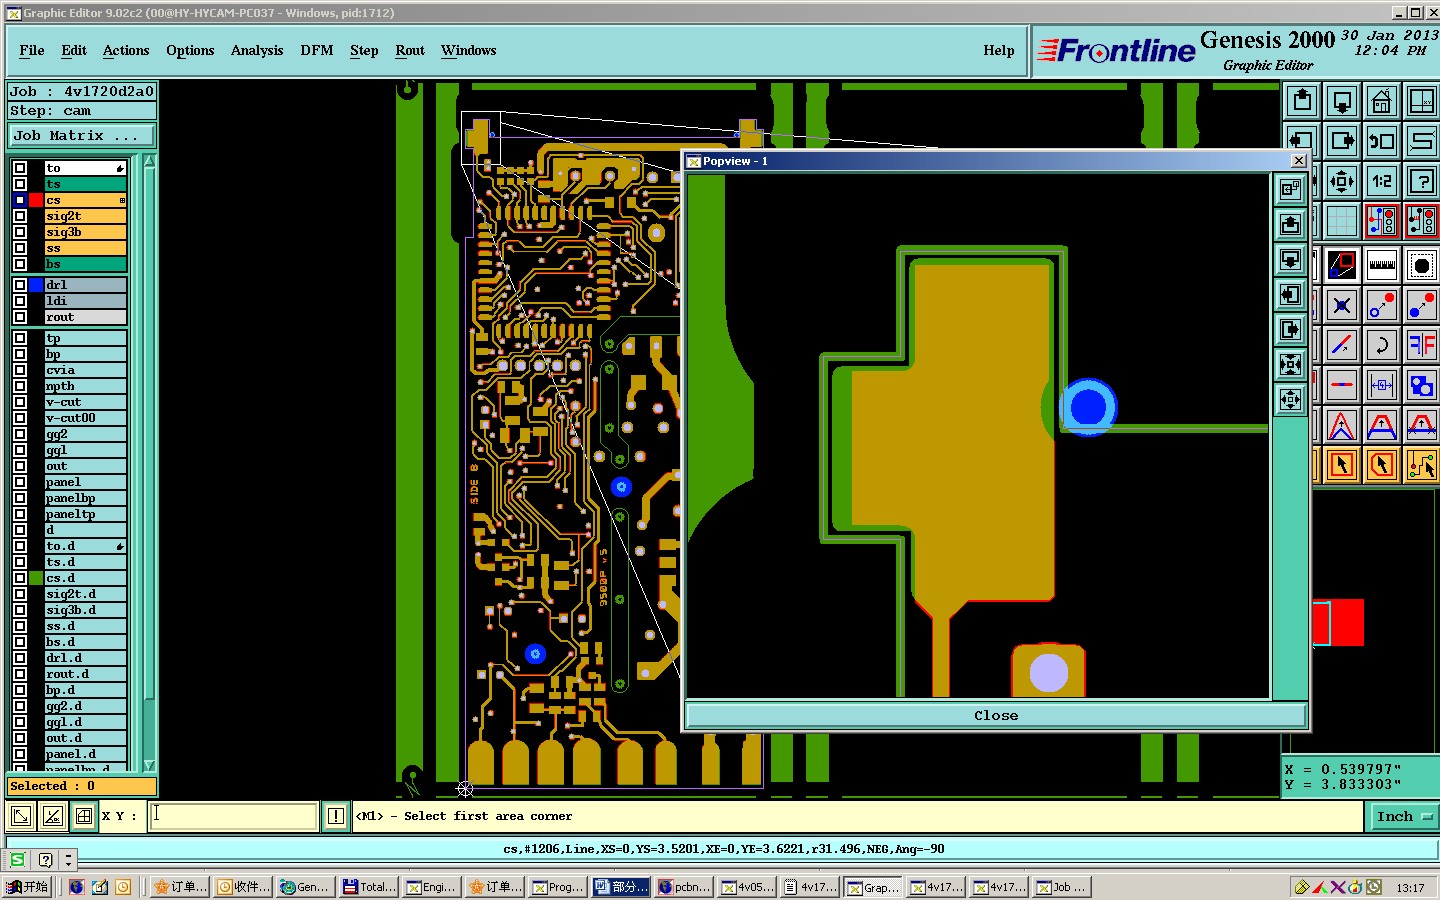
Task: Toggle the checkbox for layer cs
Action: tap(20, 200)
